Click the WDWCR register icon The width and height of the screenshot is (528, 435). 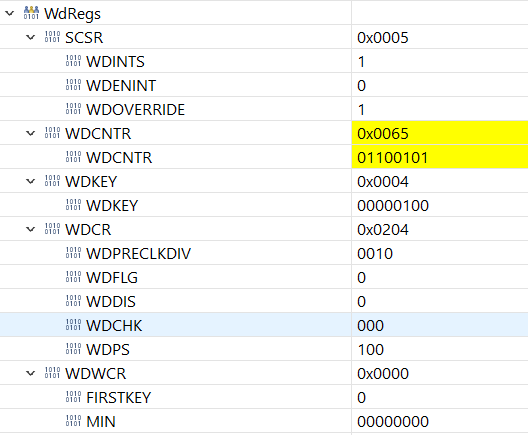(x=52, y=373)
